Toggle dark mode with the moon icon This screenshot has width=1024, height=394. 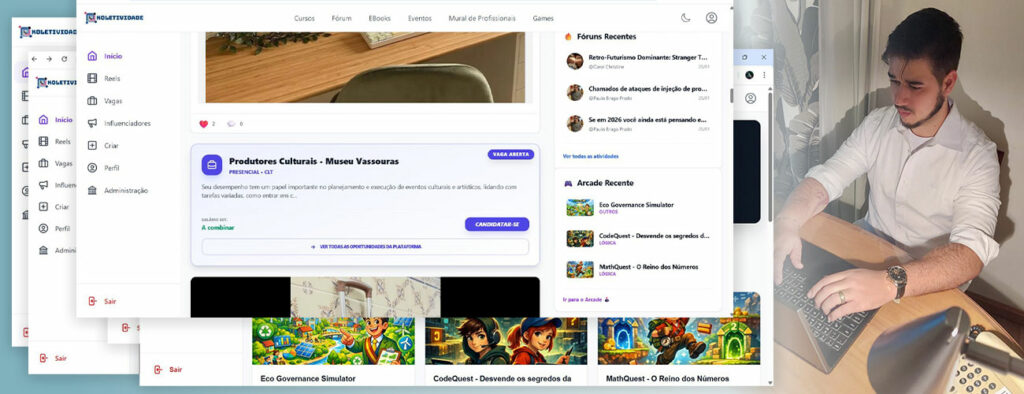point(685,18)
